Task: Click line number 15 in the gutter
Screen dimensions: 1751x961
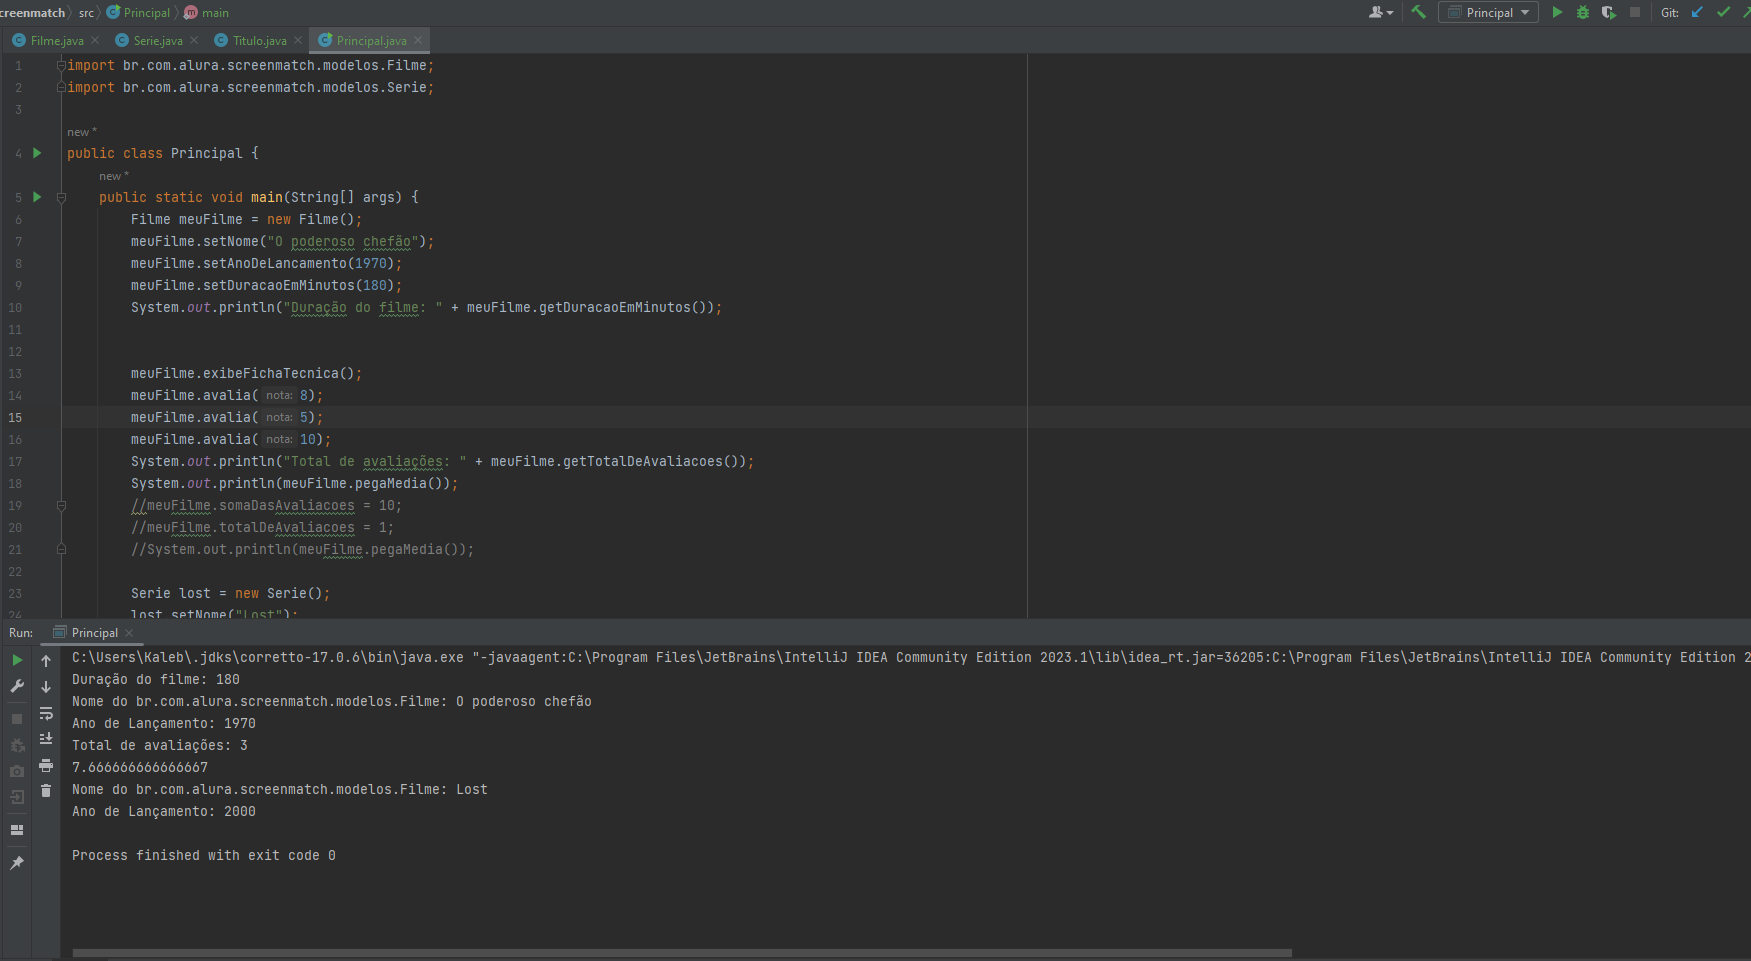Action: (x=15, y=417)
